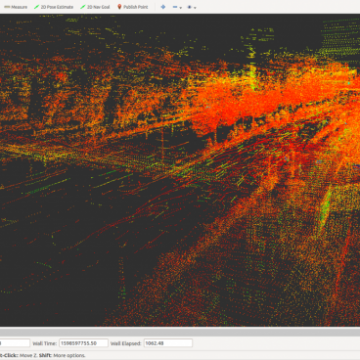
Task: Click the blue minus remove-tool icon
Action: point(175,7)
